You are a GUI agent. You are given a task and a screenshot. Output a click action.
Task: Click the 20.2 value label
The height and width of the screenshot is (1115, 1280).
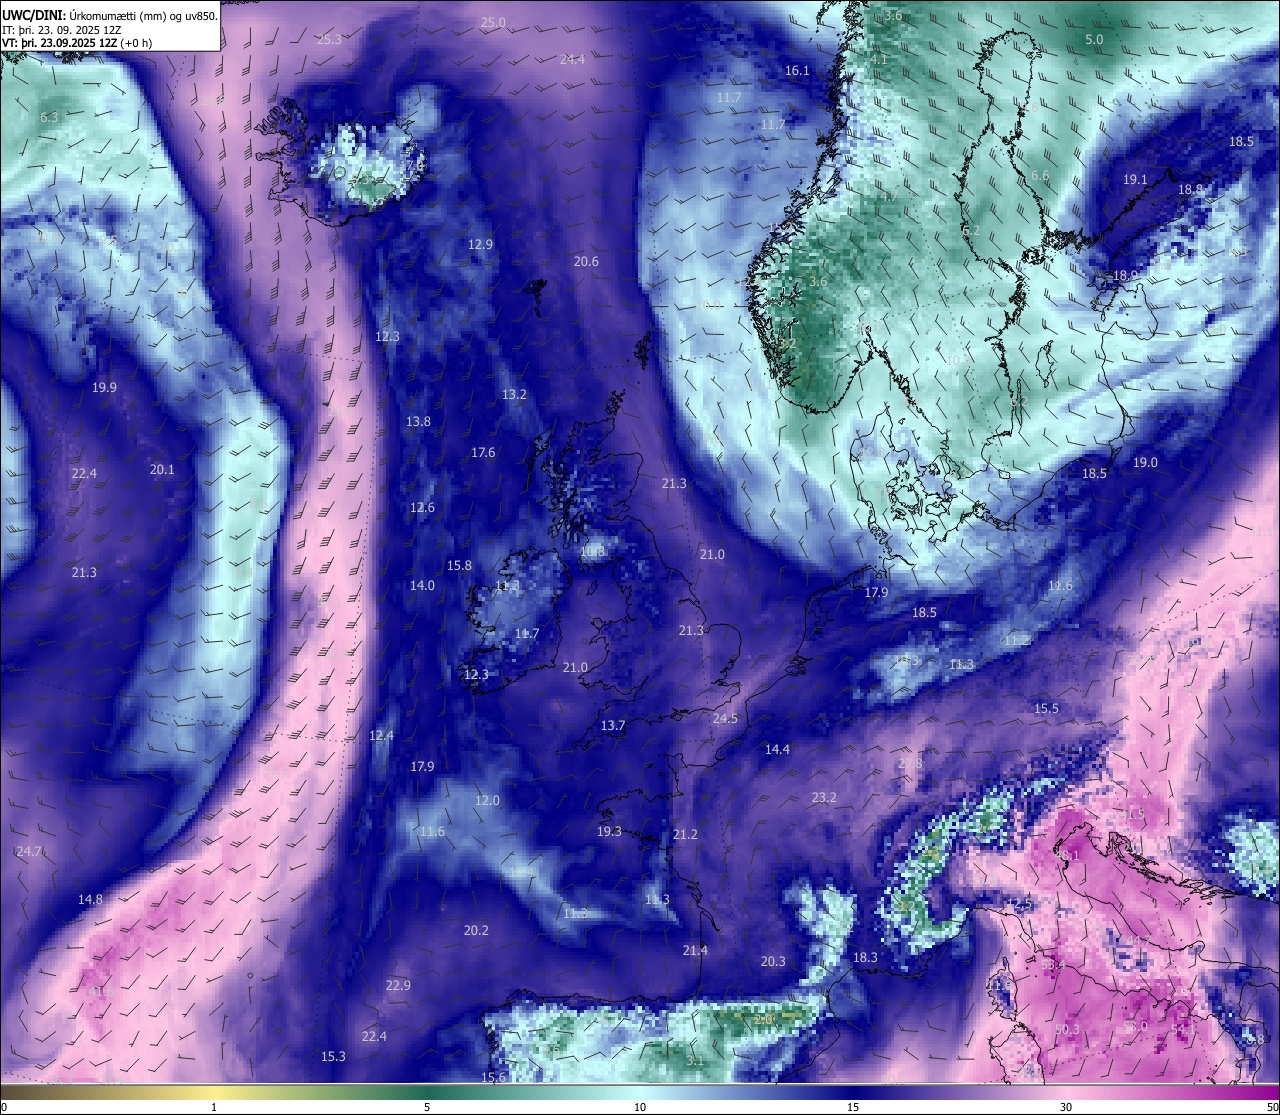tap(476, 930)
